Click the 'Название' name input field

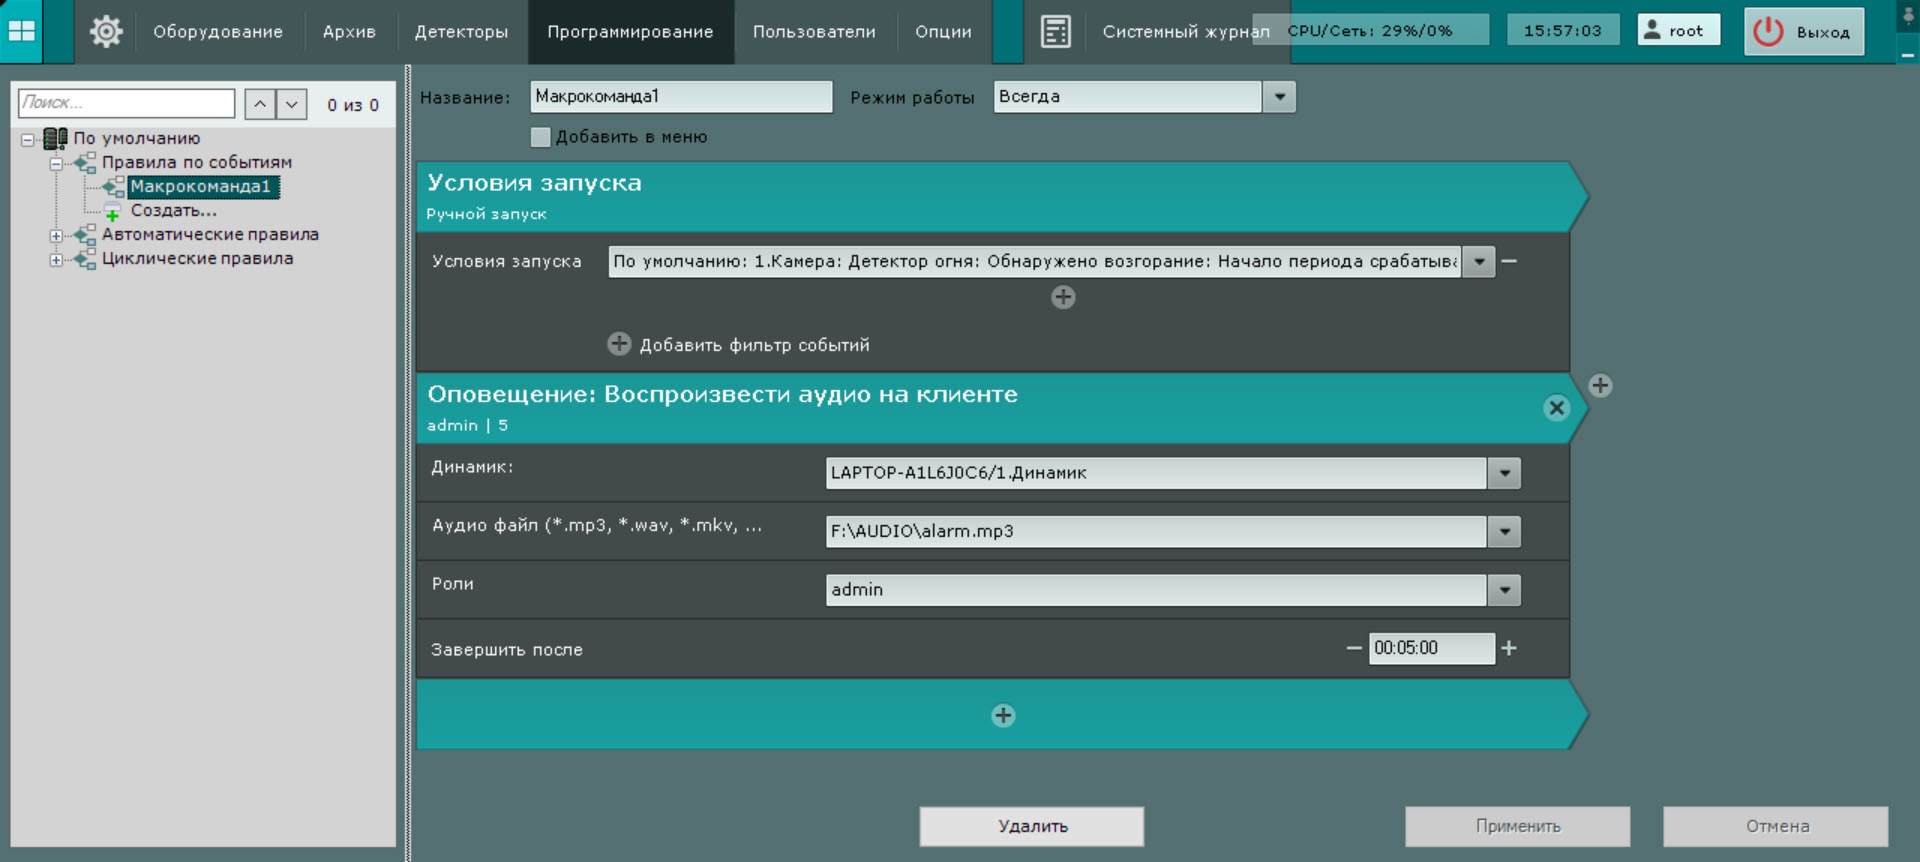(680, 97)
